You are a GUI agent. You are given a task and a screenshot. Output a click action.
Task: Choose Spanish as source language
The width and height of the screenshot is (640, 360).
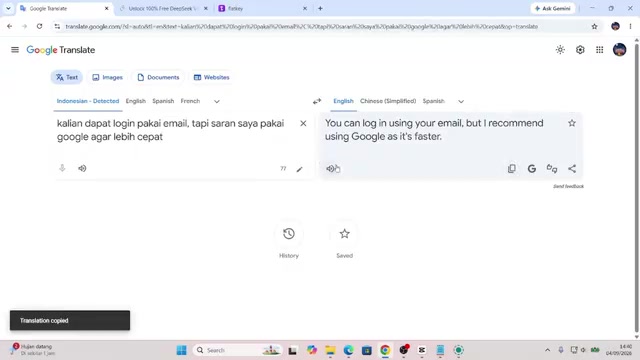(x=163, y=101)
